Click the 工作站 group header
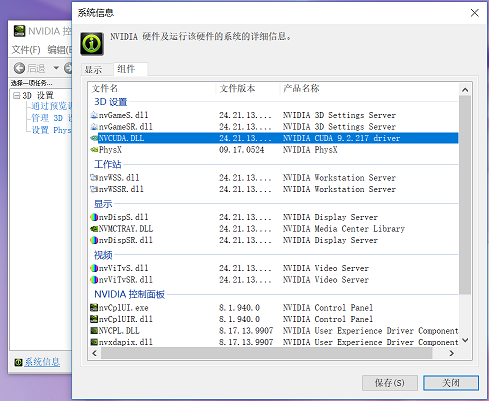Image resolution: width=489 pixels, height=401 pixels. coord(107,164)
